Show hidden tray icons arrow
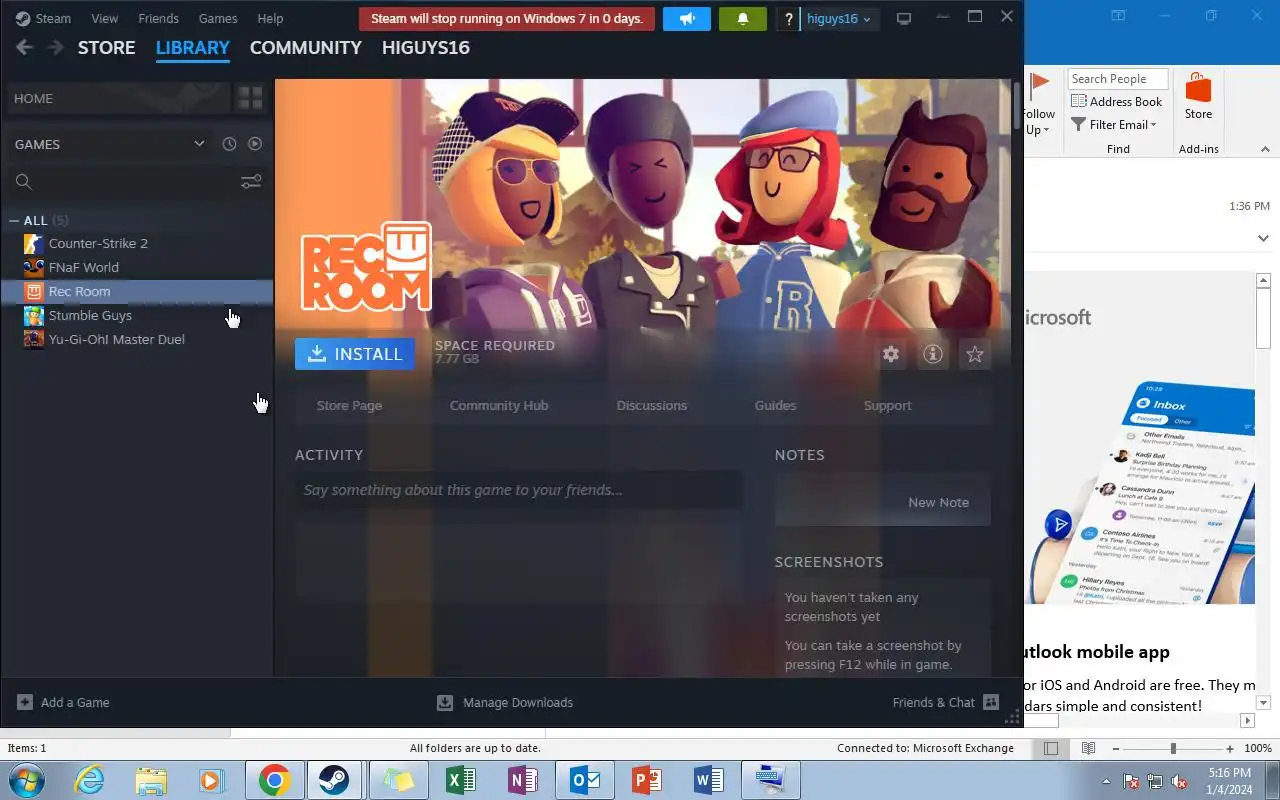 [x=1106, y=781]
